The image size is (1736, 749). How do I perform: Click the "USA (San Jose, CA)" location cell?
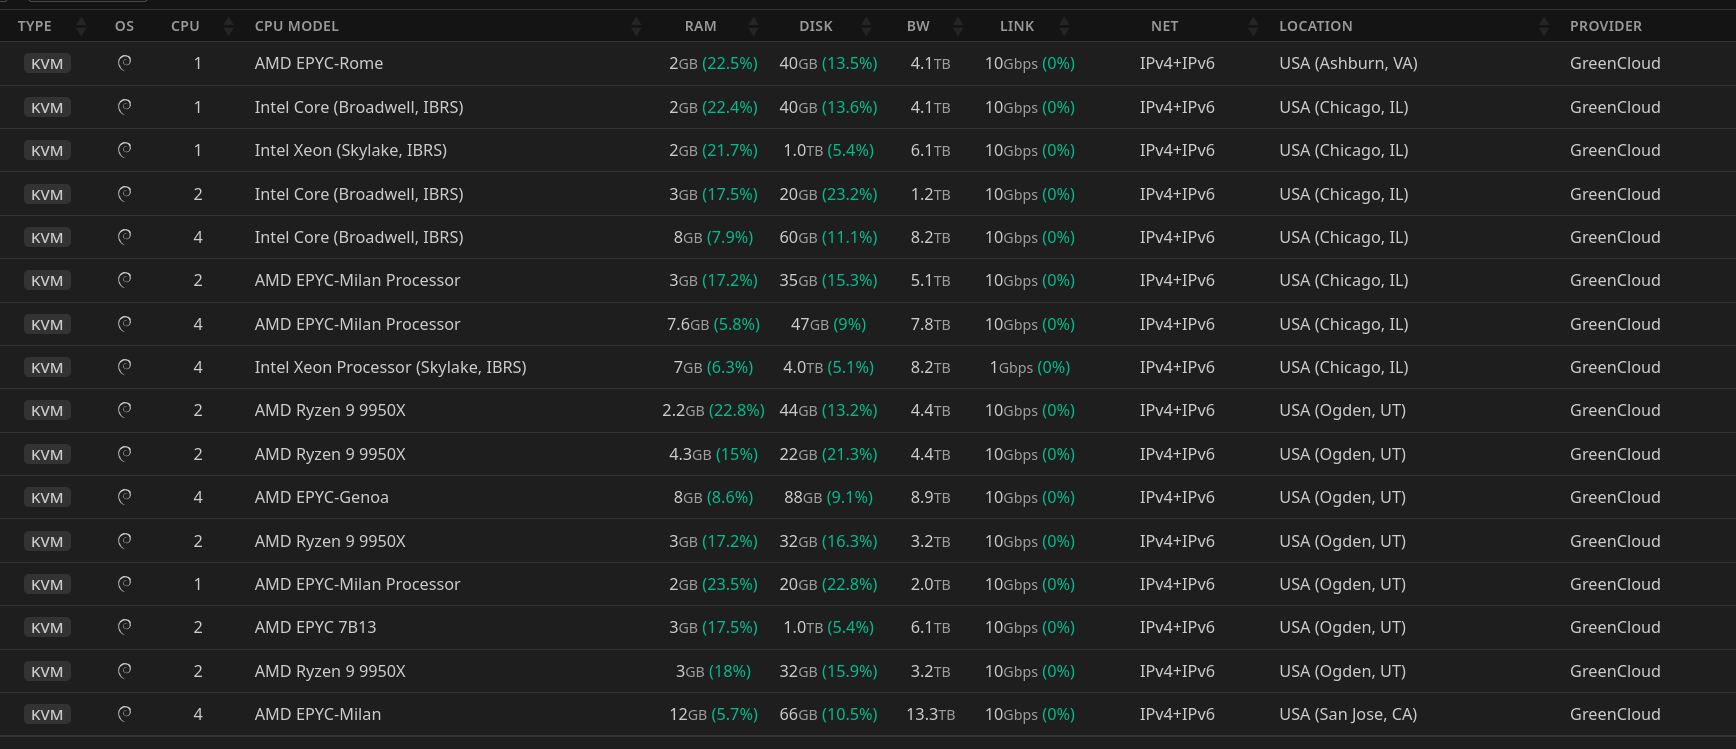click(1348, 714)
